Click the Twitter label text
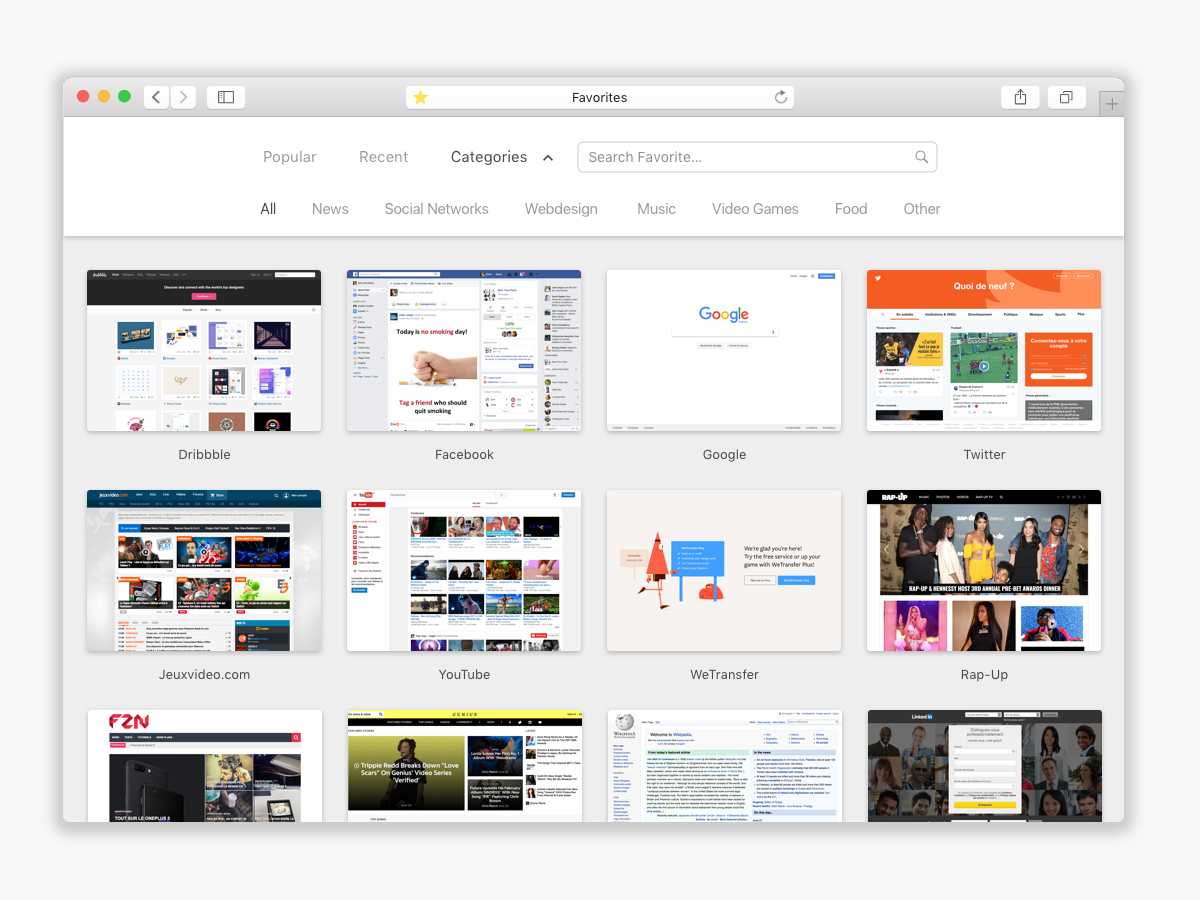This screenshot has width=1200, height=900. click(984, 454)
